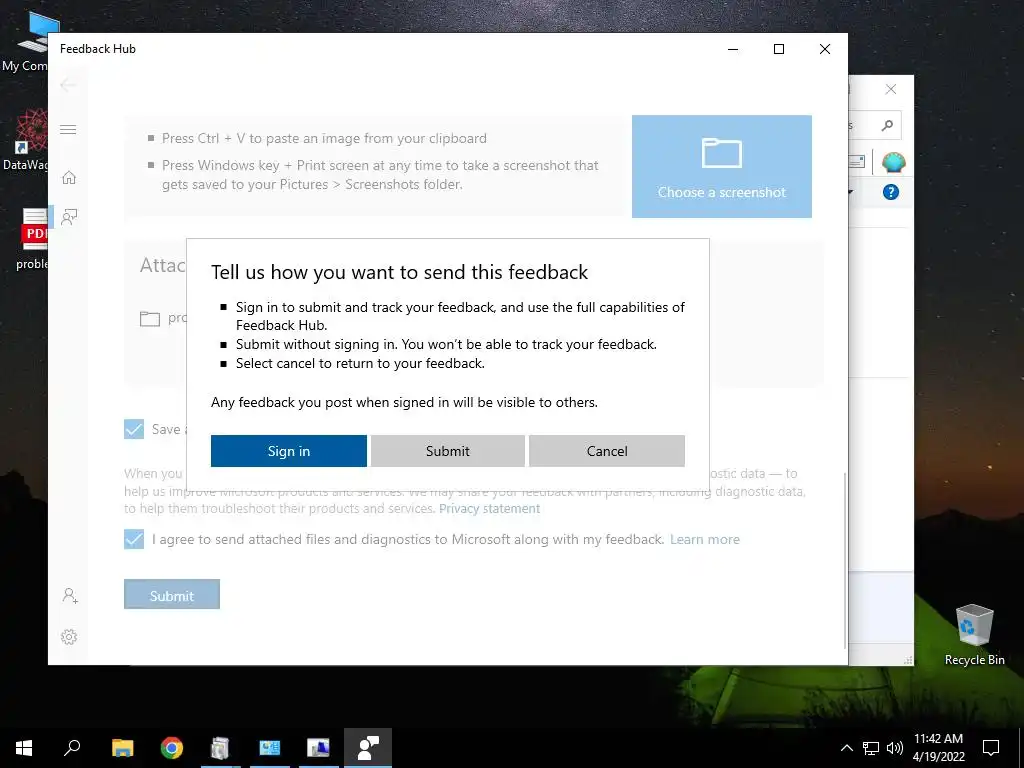This screenshot has height=768, width=1024.
Task: Click the search magnifier in background window
Action: [x=887, y=125]
